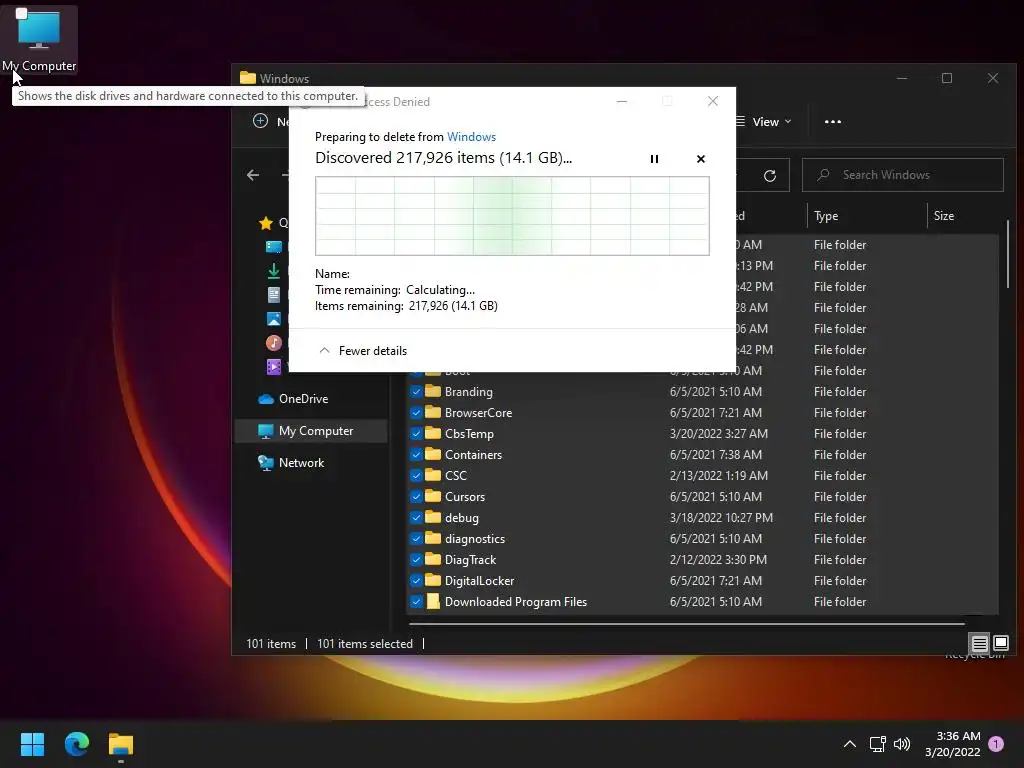Click the DiagTrack folder icon
Screen dimensions: 1024x768
(x=433, y=559)
